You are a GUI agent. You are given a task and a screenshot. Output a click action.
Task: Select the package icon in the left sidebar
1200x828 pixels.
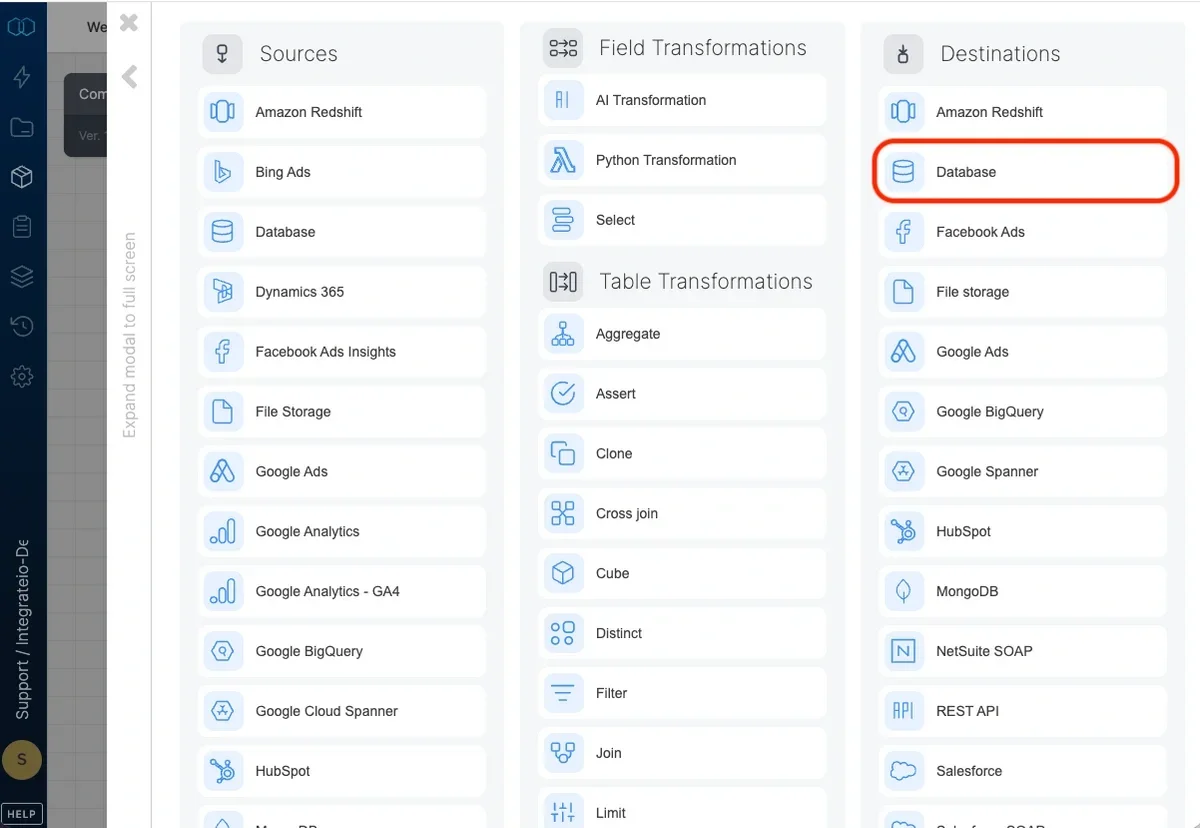[x=22, y=177]
